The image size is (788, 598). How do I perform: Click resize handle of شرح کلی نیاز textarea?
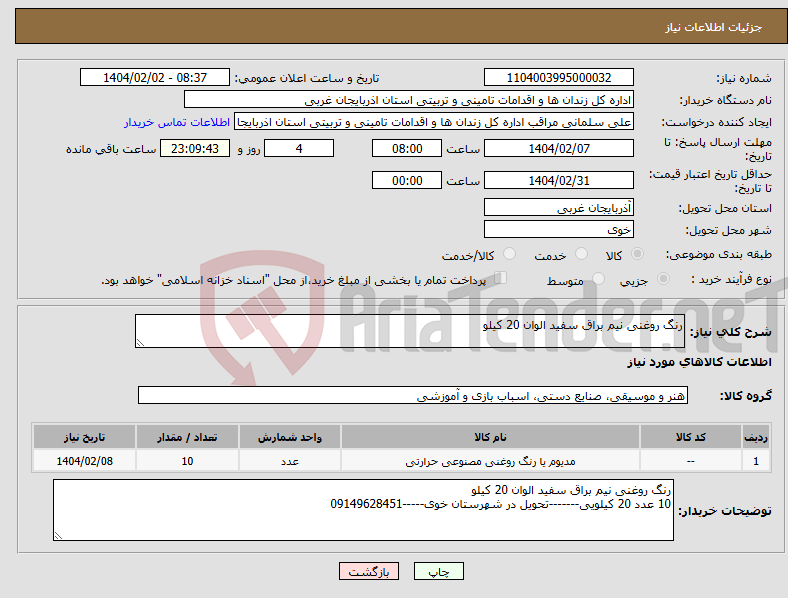(x=140, y=343)
